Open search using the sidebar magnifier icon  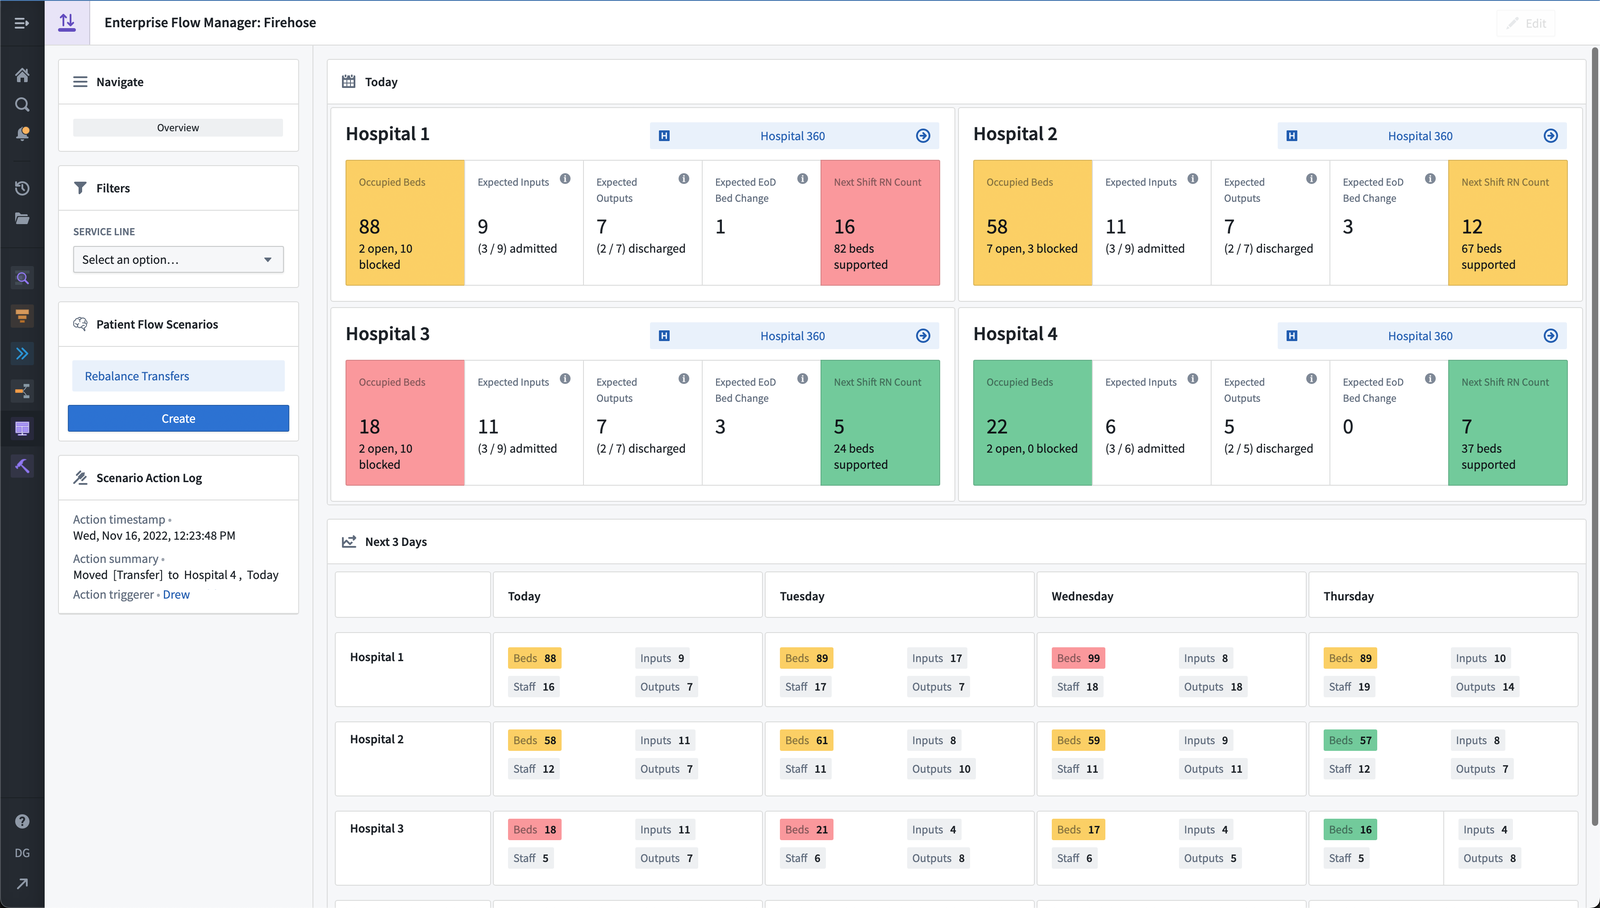[x=22, y=104]
